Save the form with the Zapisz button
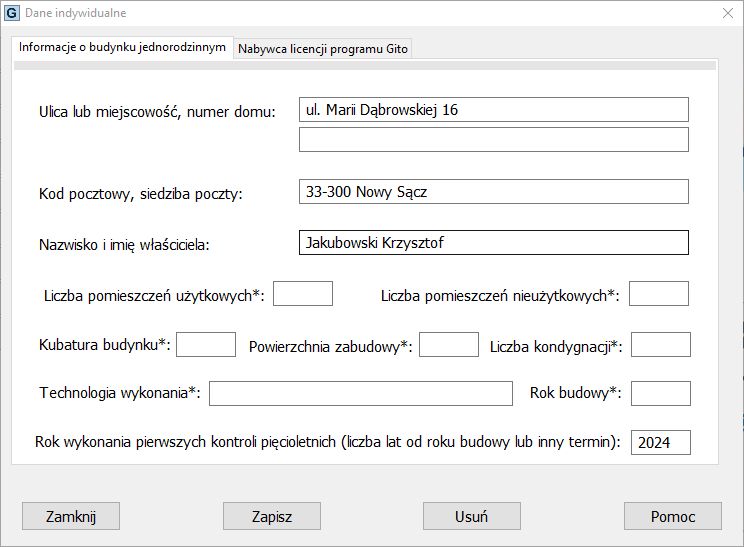The height and width of the screenshot is (547, 744). (272, 516)
